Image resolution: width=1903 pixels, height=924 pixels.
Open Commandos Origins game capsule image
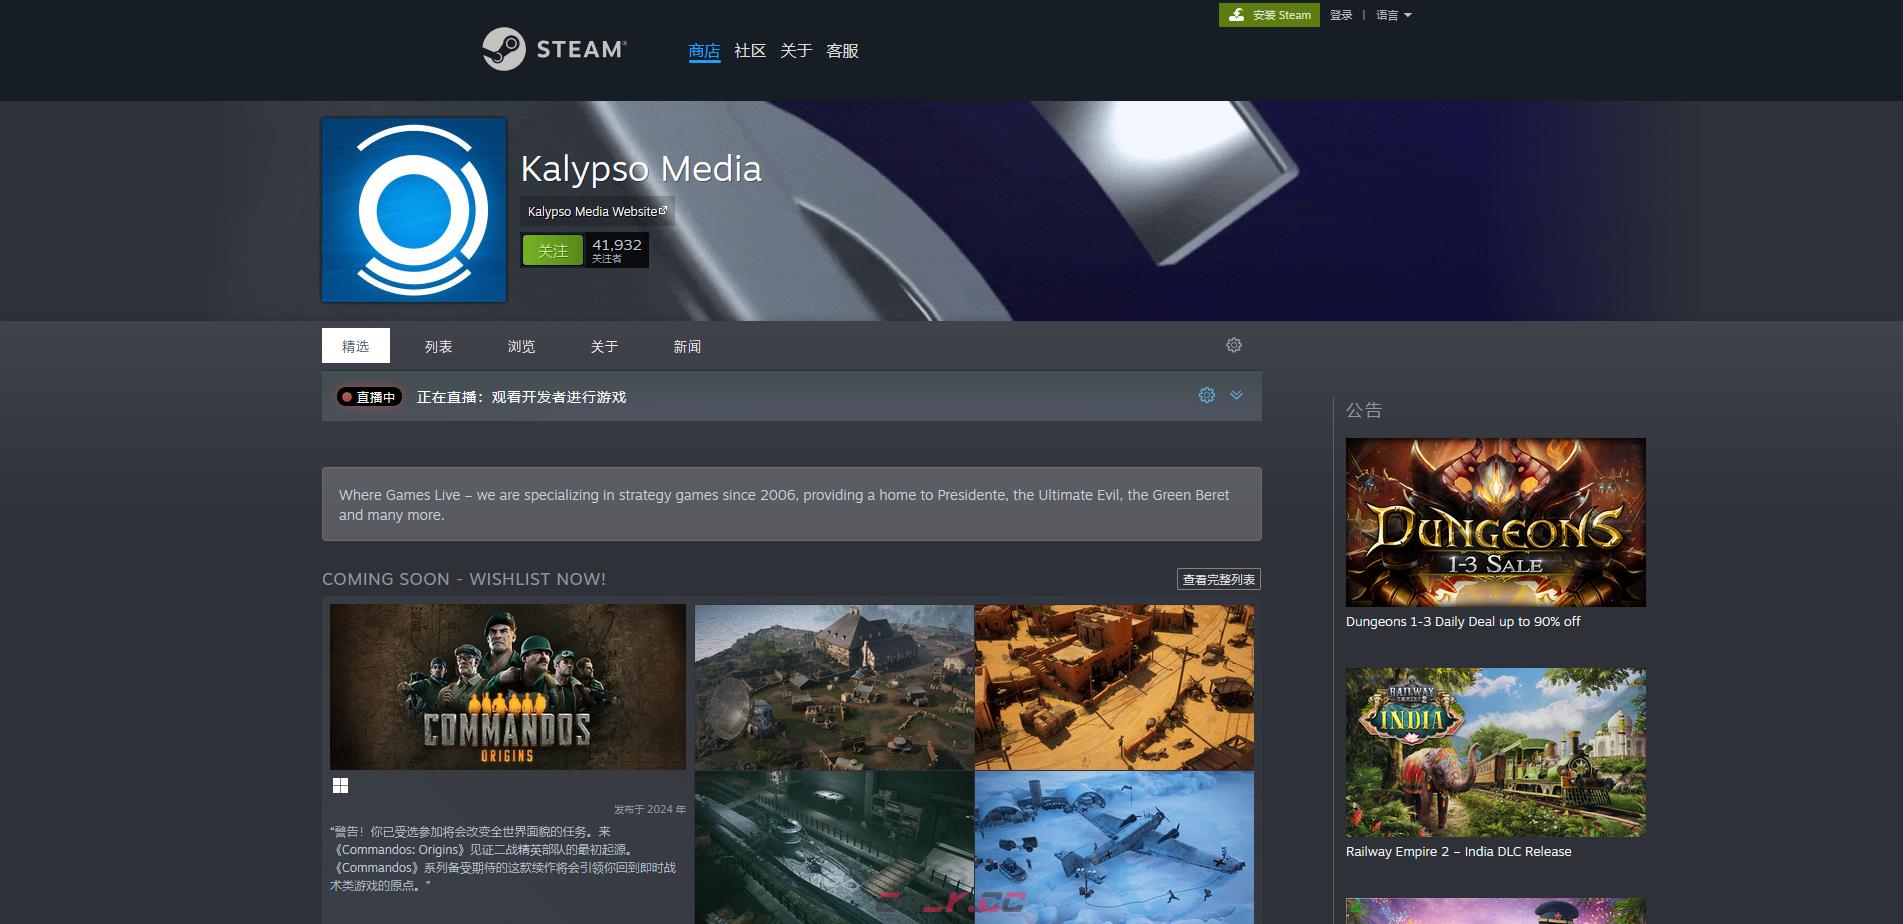508,687
